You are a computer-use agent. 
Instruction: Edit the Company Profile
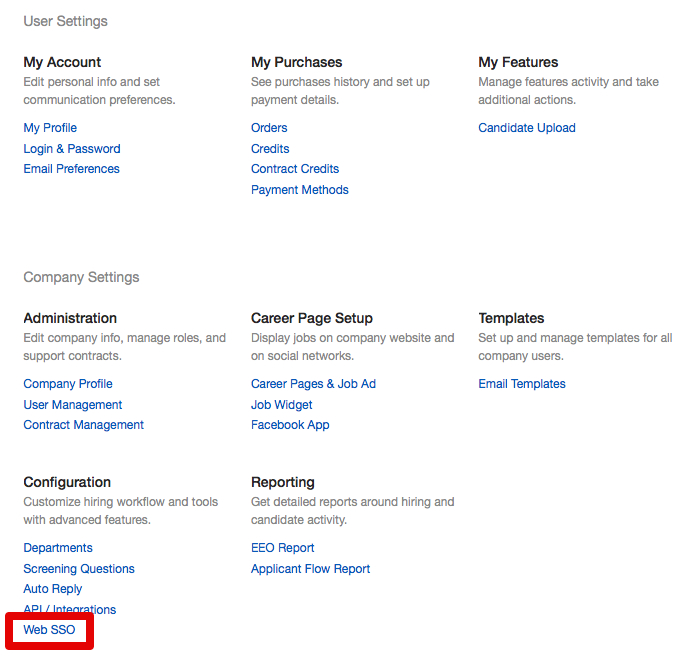coord(68,384)
